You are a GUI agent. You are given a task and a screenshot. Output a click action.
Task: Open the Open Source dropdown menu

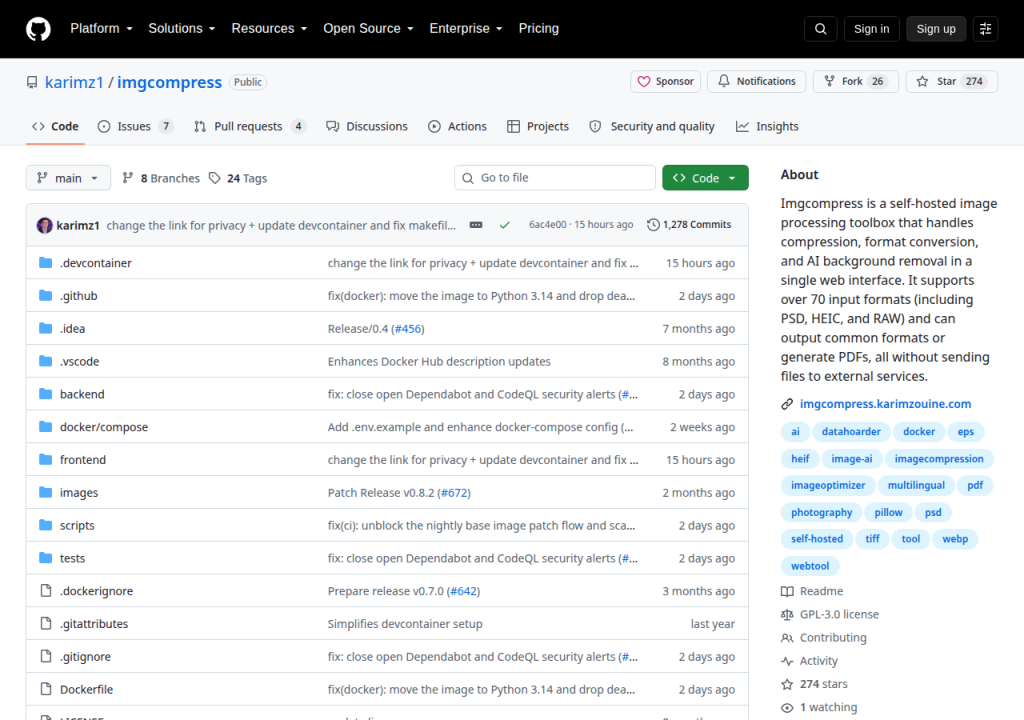coord(368,29)
